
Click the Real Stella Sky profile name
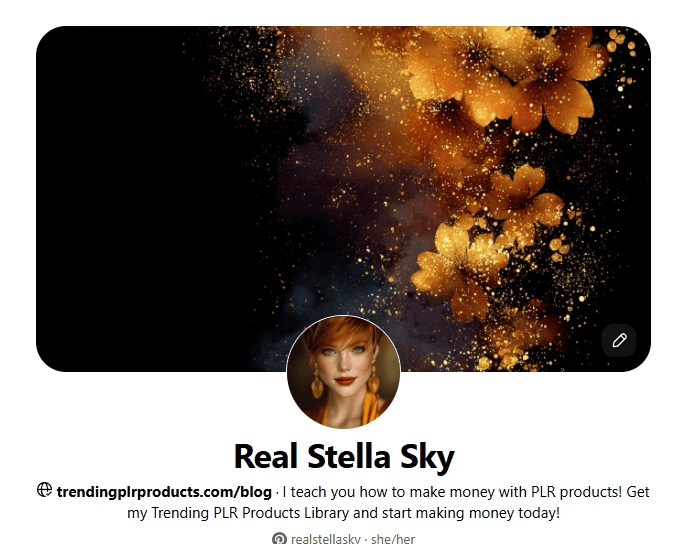(344, 457)
